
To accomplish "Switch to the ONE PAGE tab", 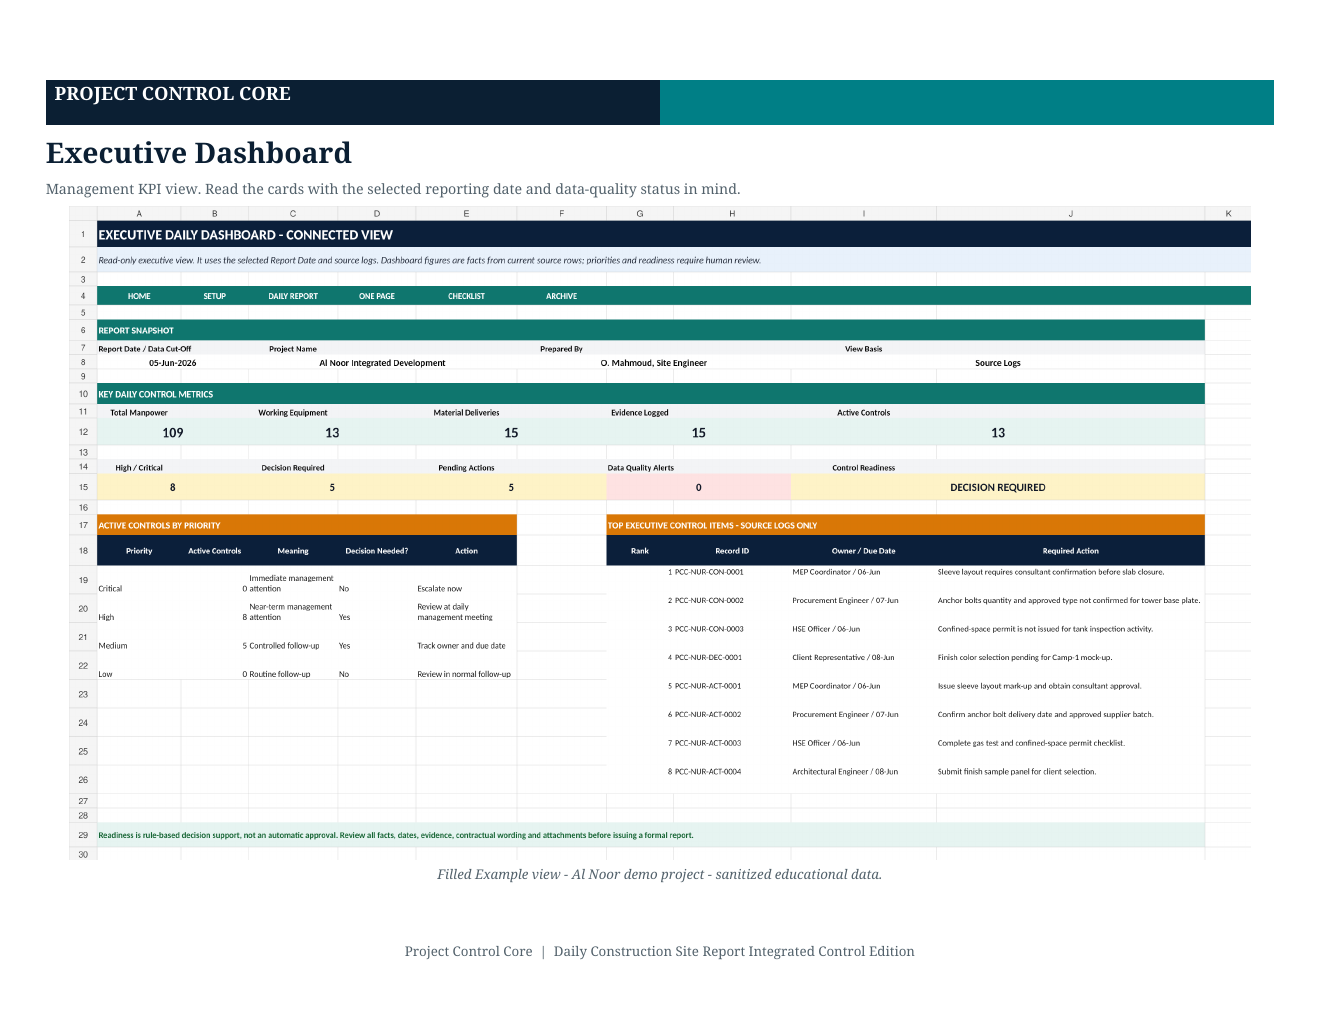I will [377, 296].
